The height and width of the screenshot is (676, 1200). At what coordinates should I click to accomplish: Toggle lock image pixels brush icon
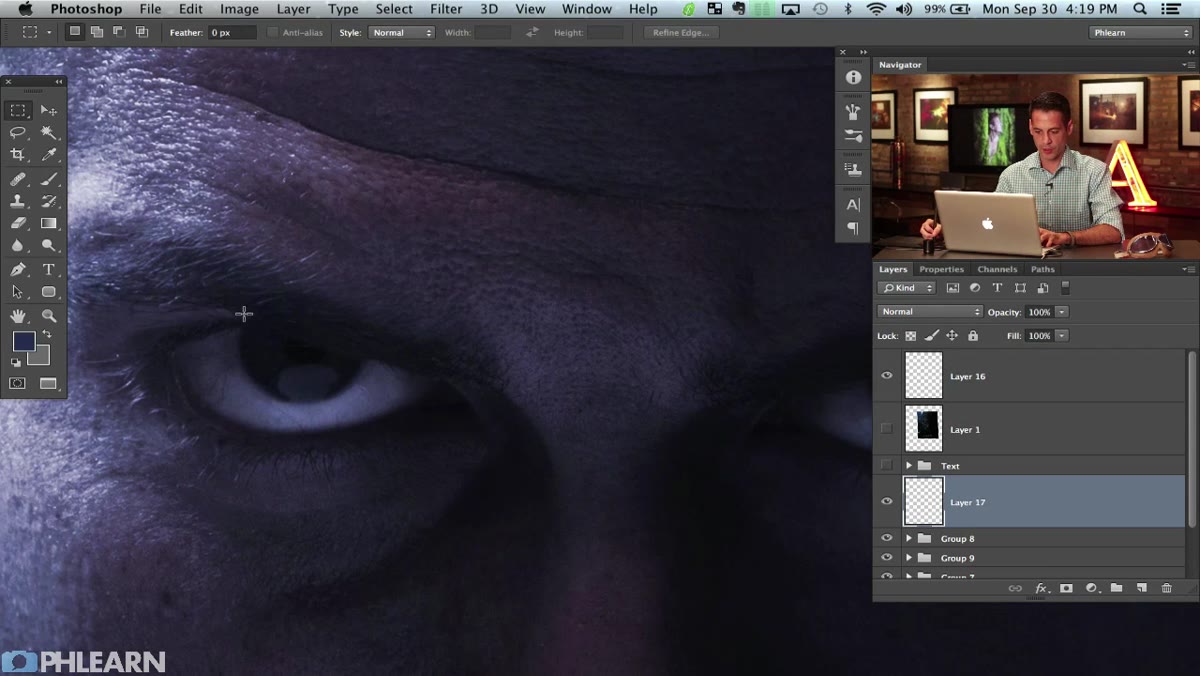(931, 336)
